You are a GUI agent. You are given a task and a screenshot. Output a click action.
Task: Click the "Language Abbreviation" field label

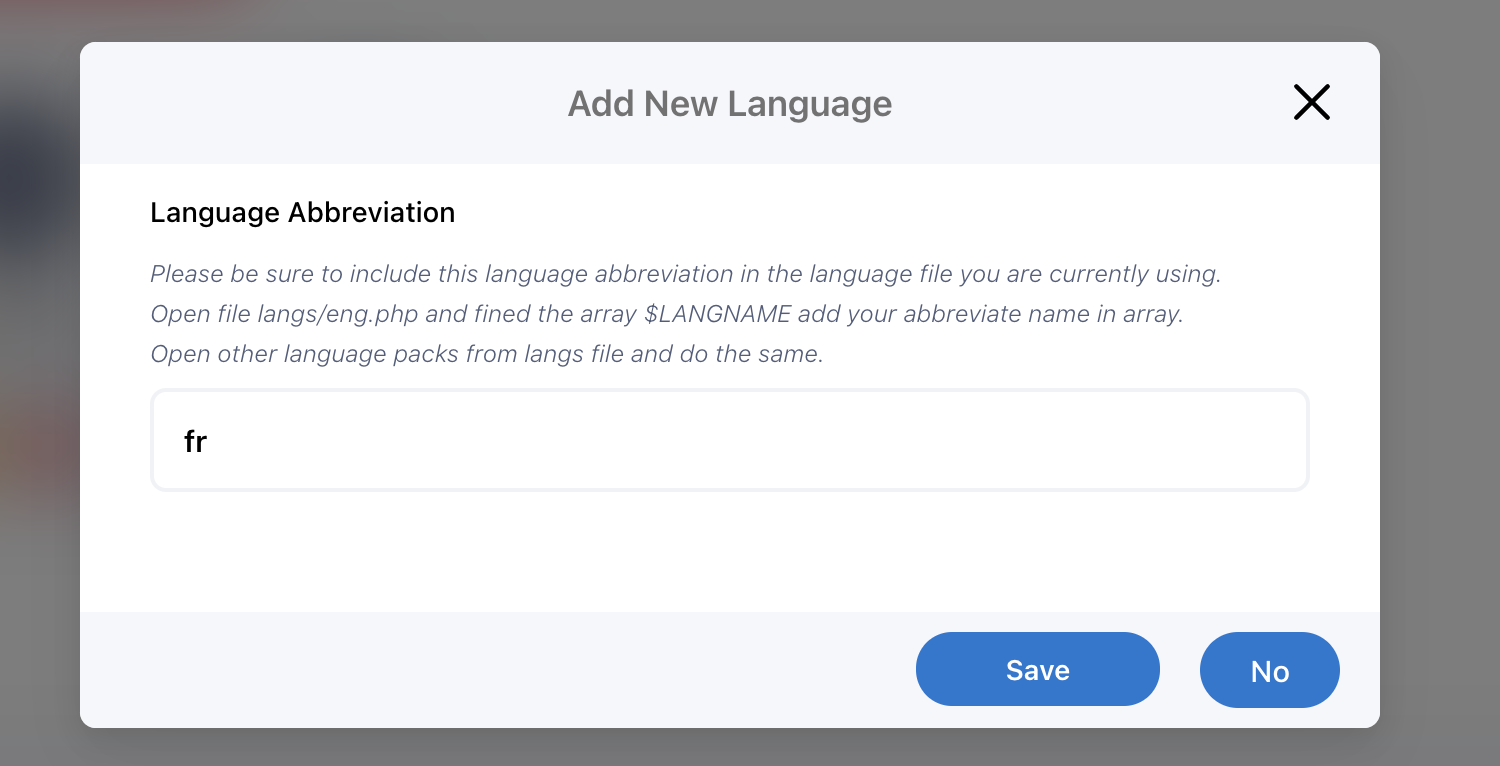pyautogui.click(x=302, y=212)
